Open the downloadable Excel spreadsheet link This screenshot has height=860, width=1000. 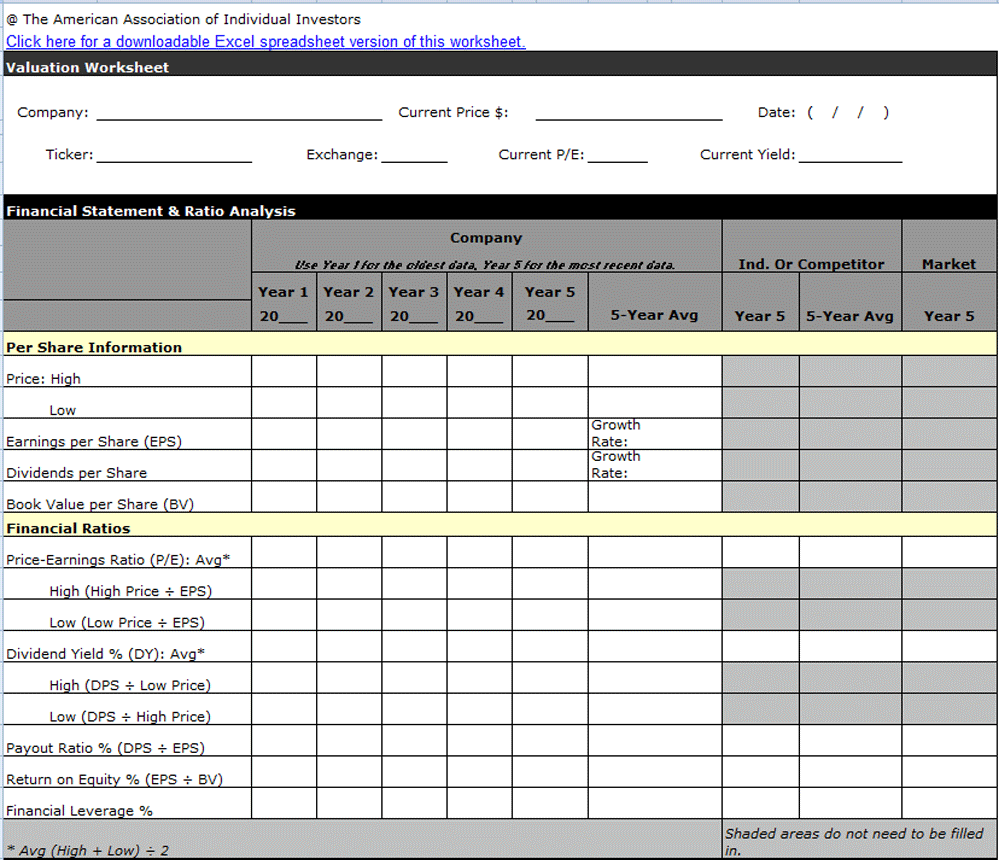click(x=266, y=41)
